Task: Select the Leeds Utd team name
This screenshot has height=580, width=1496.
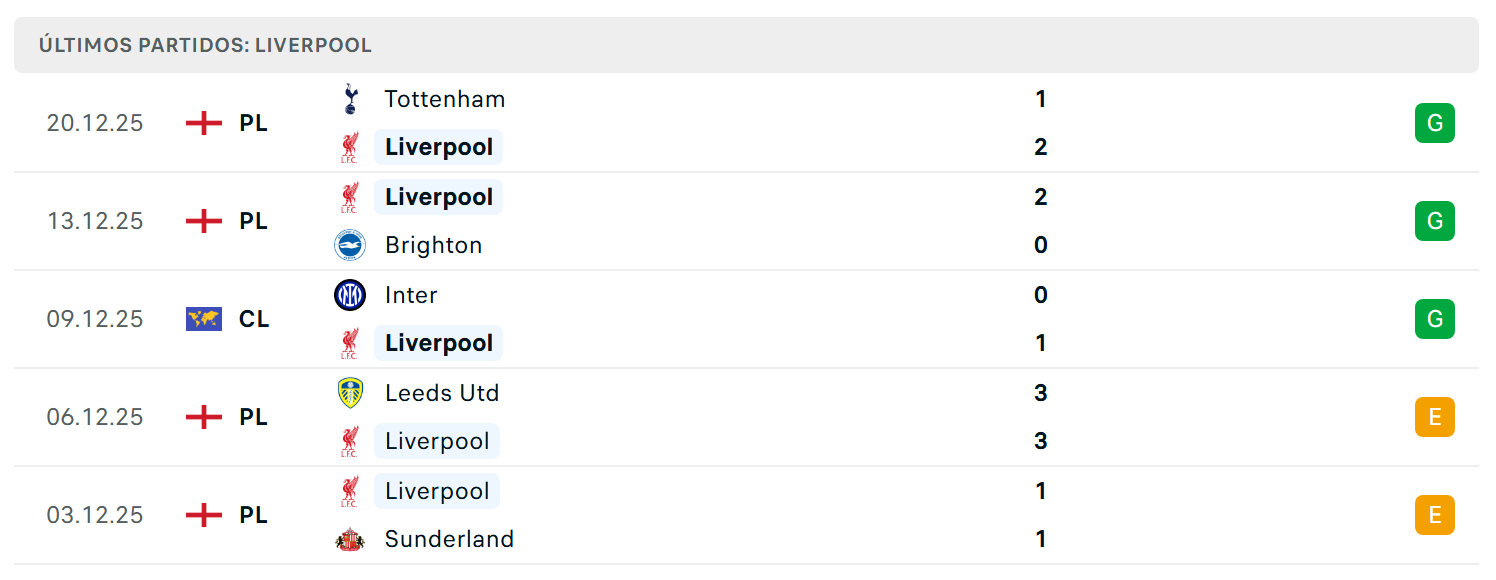Action: click(442, 393)
